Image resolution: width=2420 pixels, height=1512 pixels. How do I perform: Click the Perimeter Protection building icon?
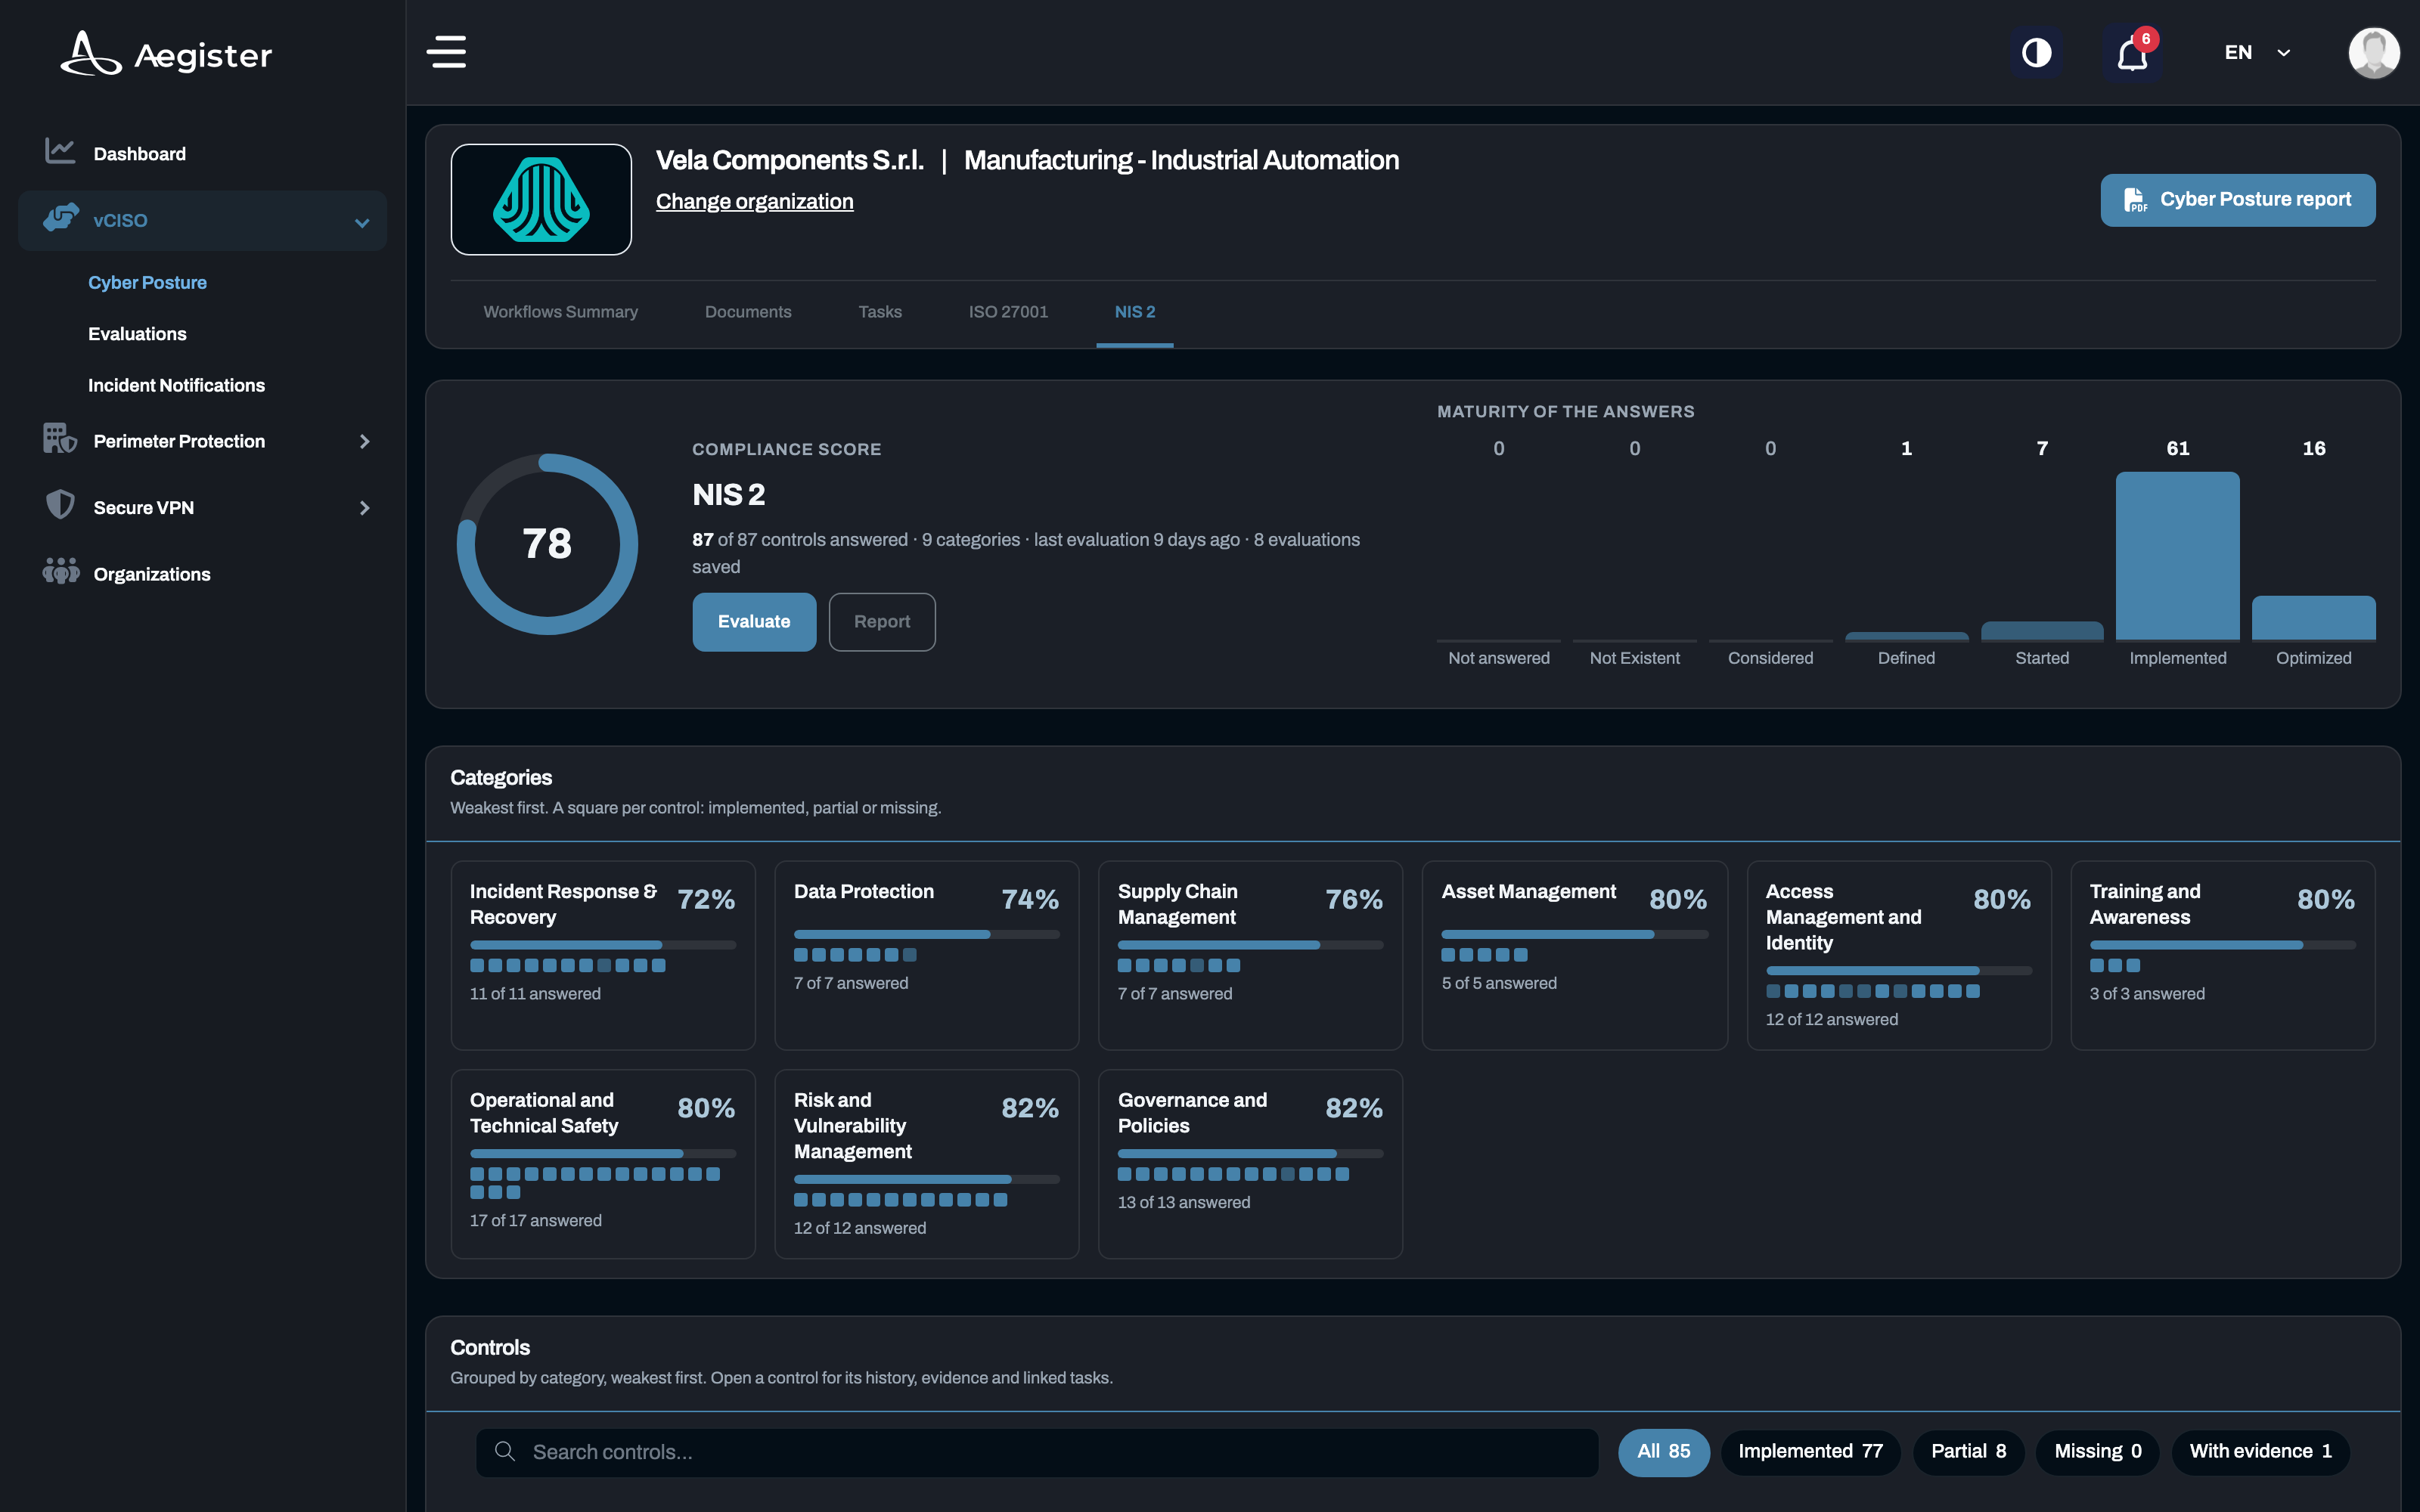point(59,438)
